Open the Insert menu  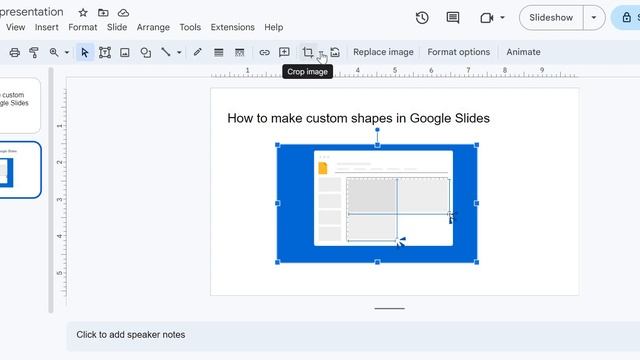tap(47, 27)
